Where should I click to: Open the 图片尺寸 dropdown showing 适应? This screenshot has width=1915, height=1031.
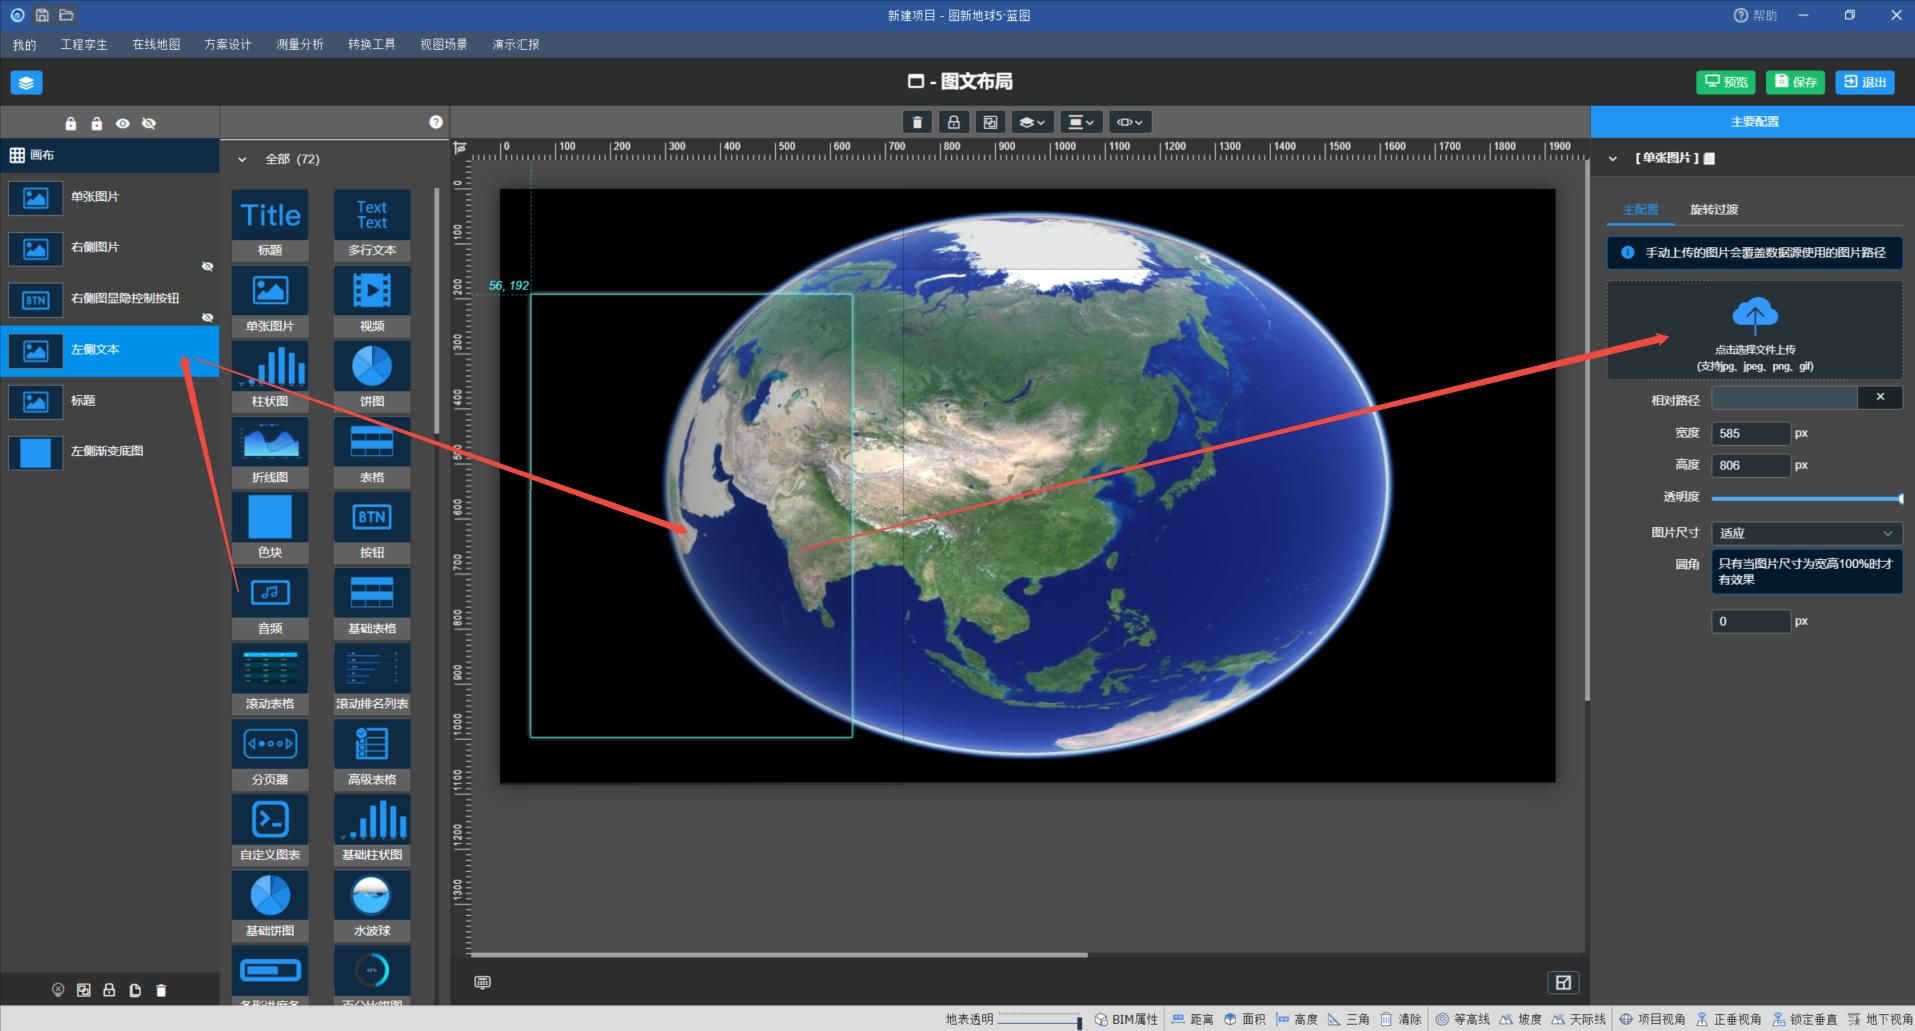1806,533
